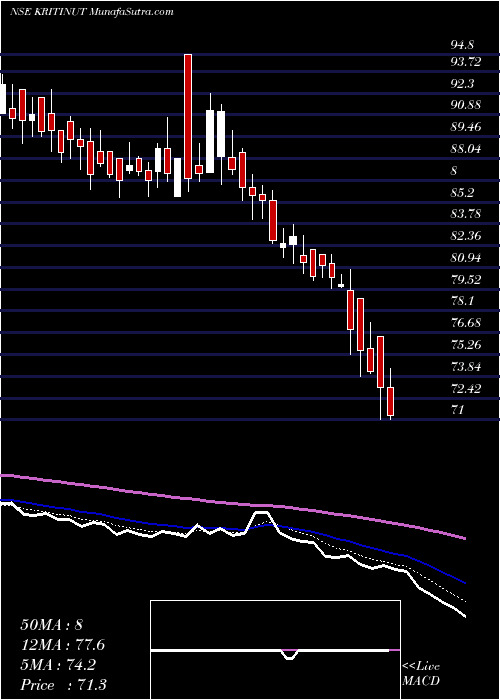Select the 71 price axis label
The width and height of the screenshot is (500, 700).
(x=457, y=410)
